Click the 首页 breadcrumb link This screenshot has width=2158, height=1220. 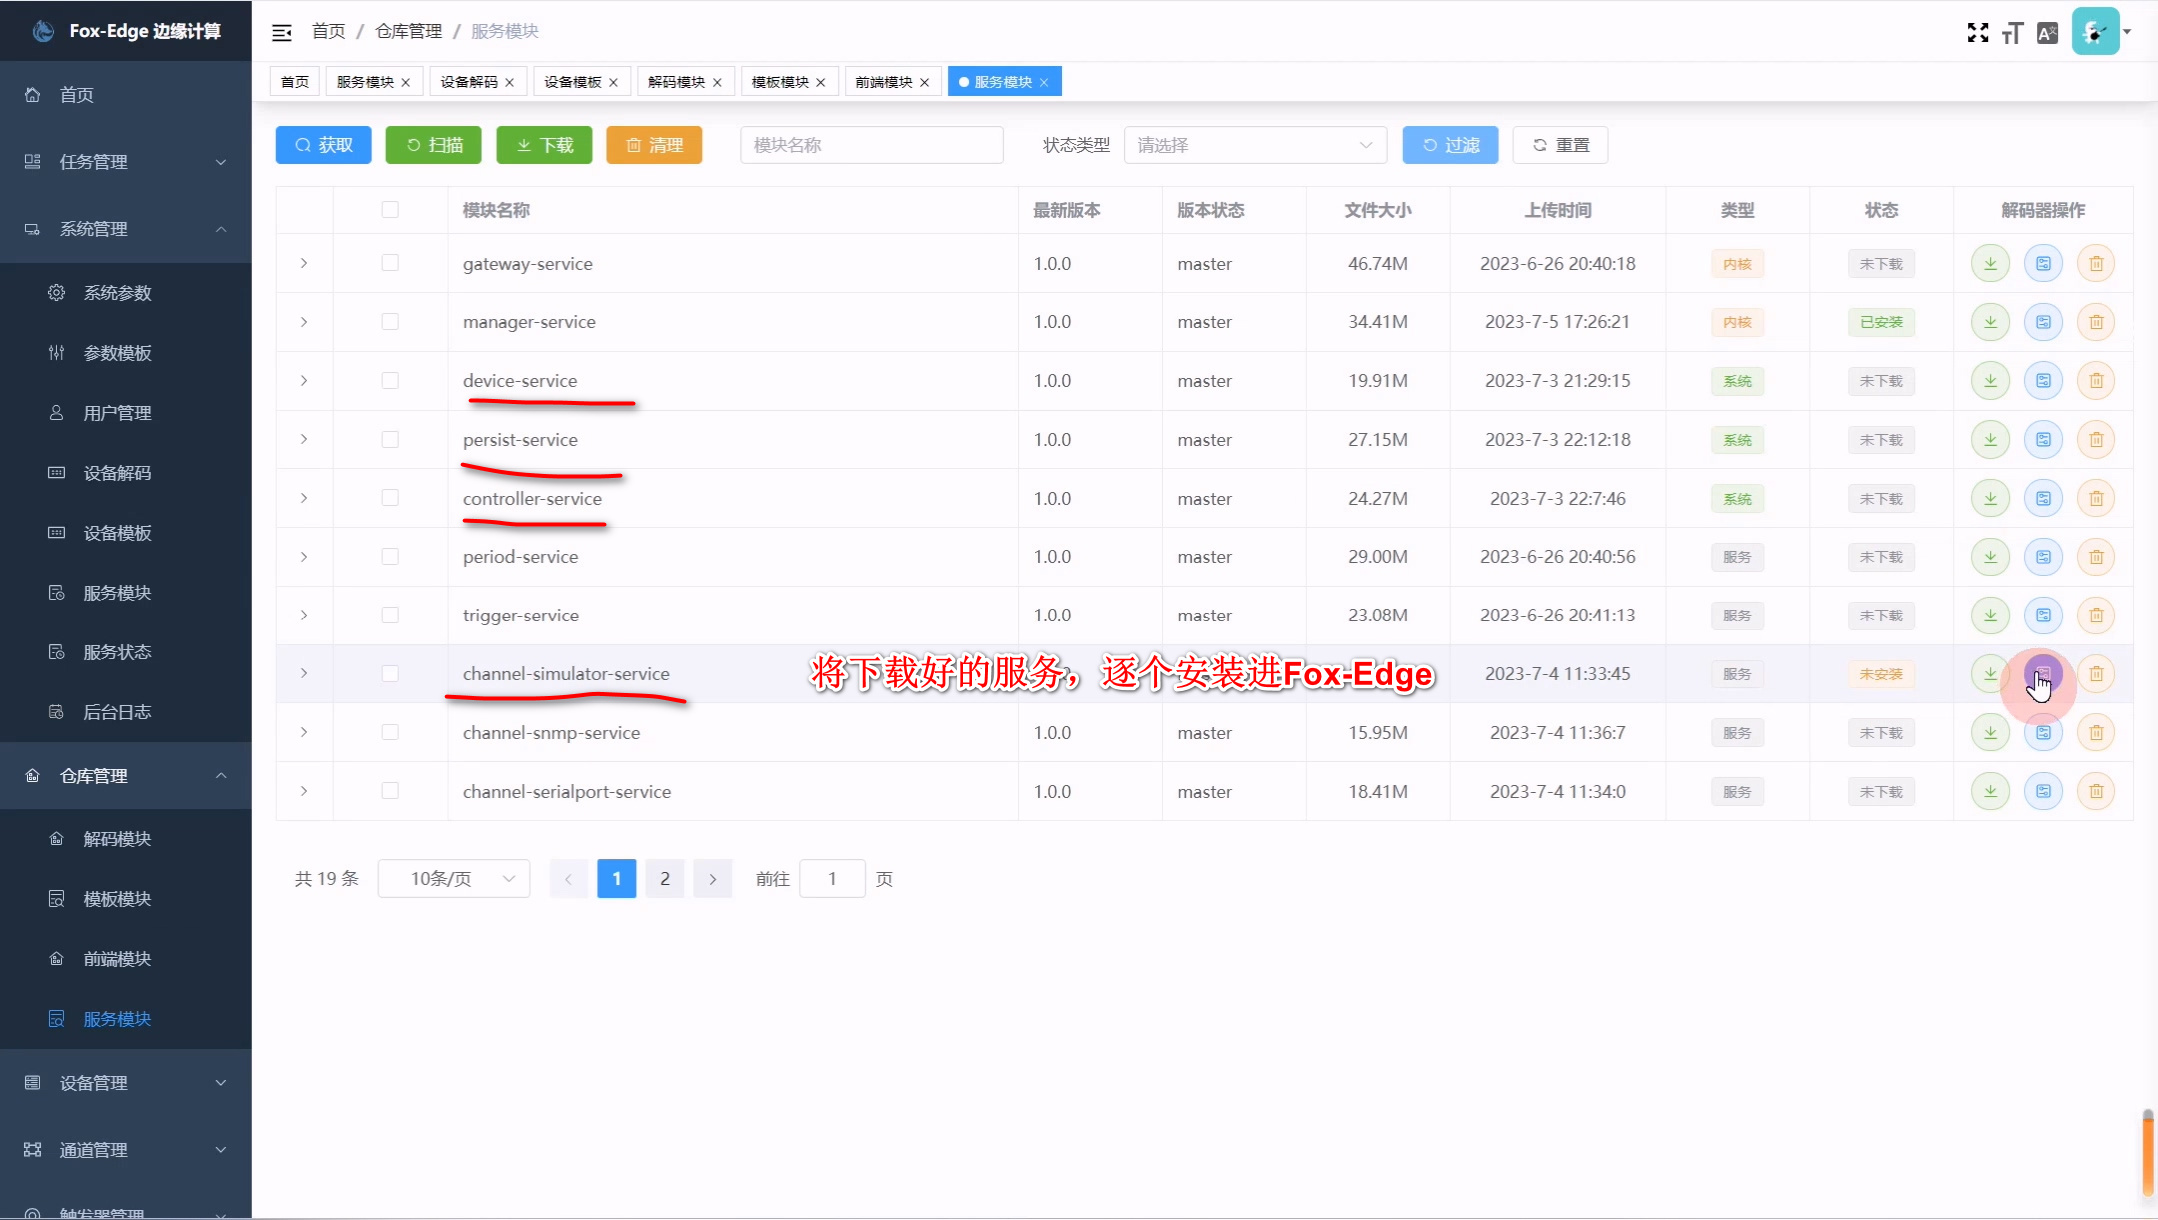(328, 32)
